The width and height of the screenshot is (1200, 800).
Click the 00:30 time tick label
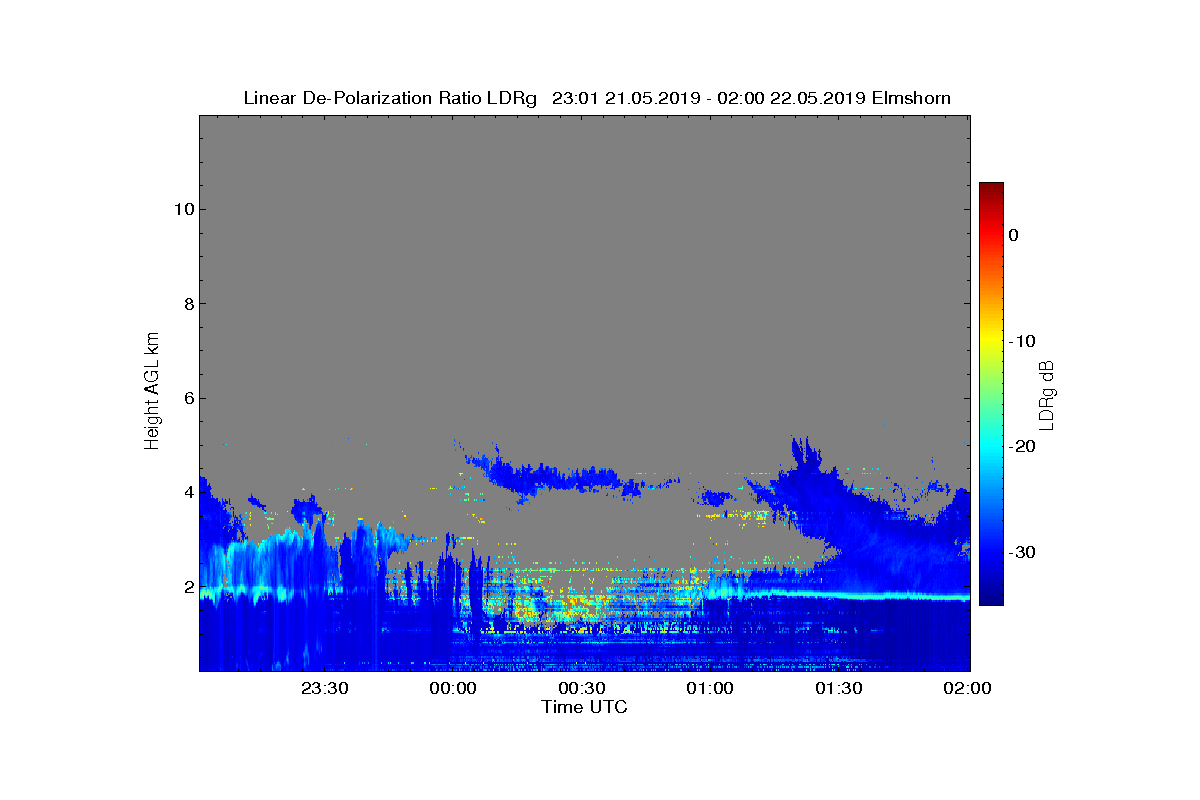(x=581, y=688)
